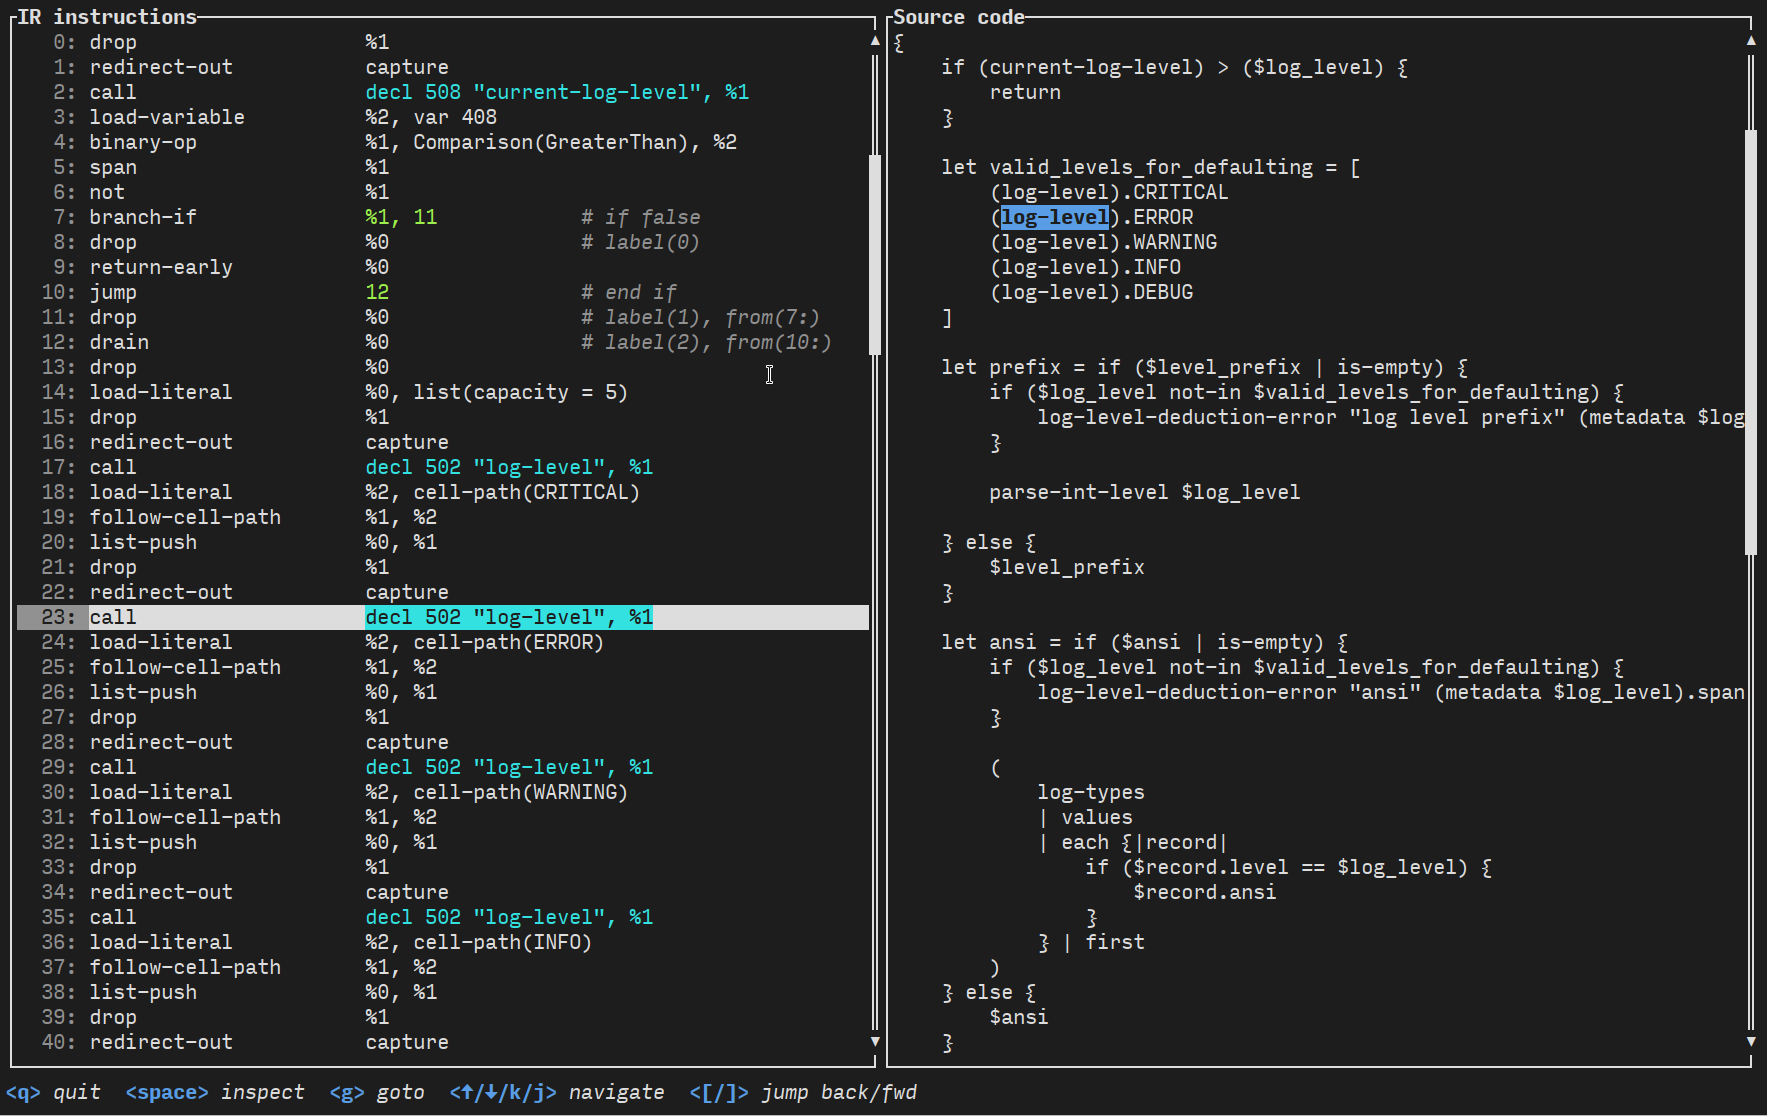Image resolution: width=1767 pixels, height=1116 pixels.
Task: Select instruction 0: drop
Action: pyautogui.click(x=443, y=42)
